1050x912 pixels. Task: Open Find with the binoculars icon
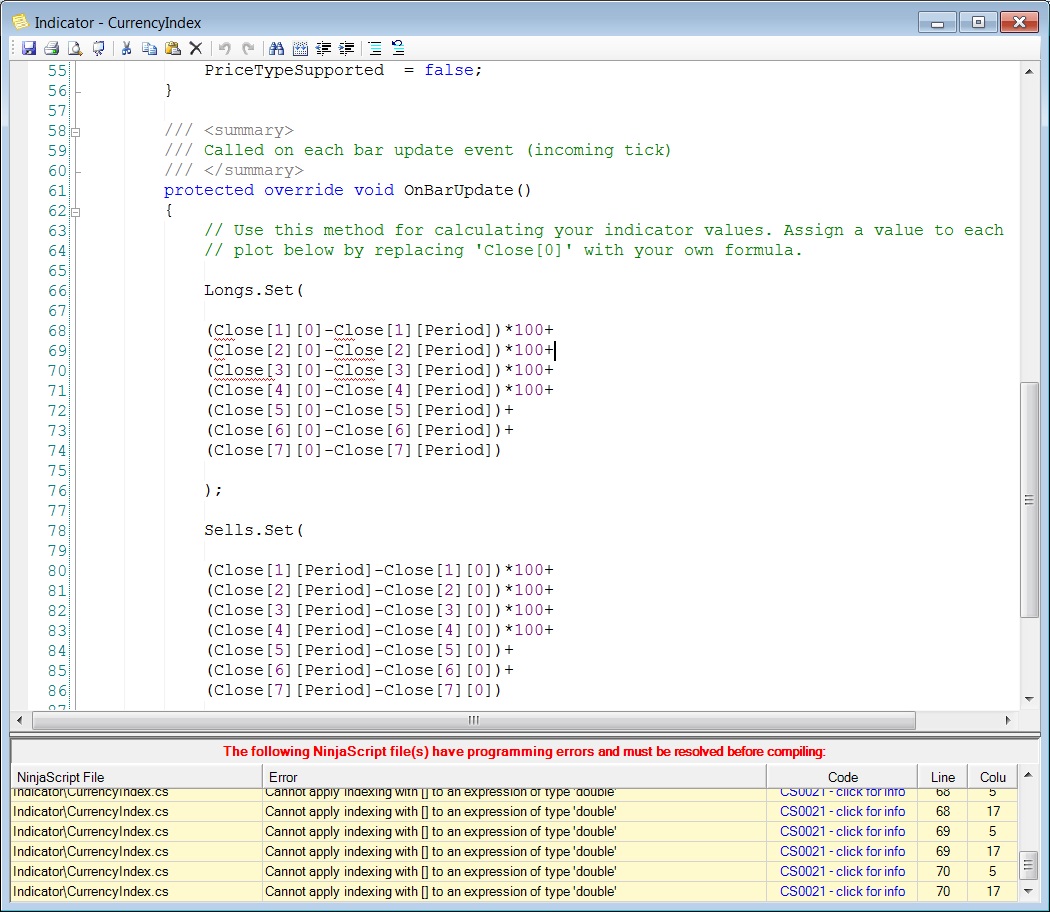(277, 48)
